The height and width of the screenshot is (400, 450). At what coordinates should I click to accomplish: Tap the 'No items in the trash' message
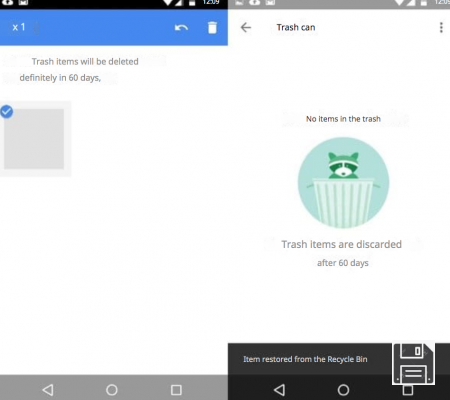click(343, 119)
